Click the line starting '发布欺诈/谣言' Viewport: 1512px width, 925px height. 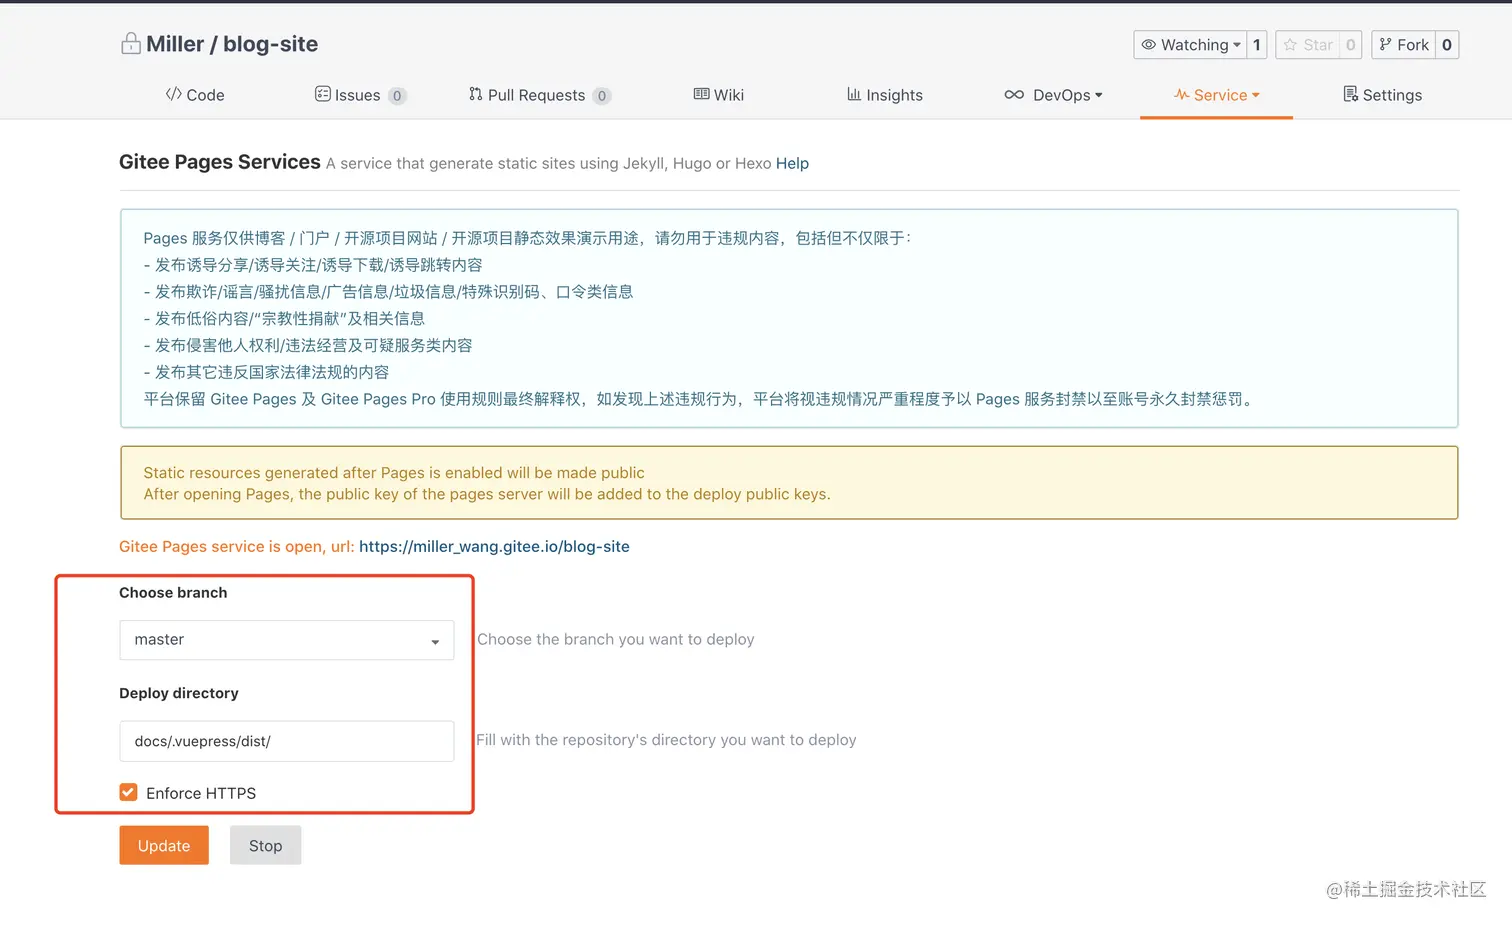388,292
